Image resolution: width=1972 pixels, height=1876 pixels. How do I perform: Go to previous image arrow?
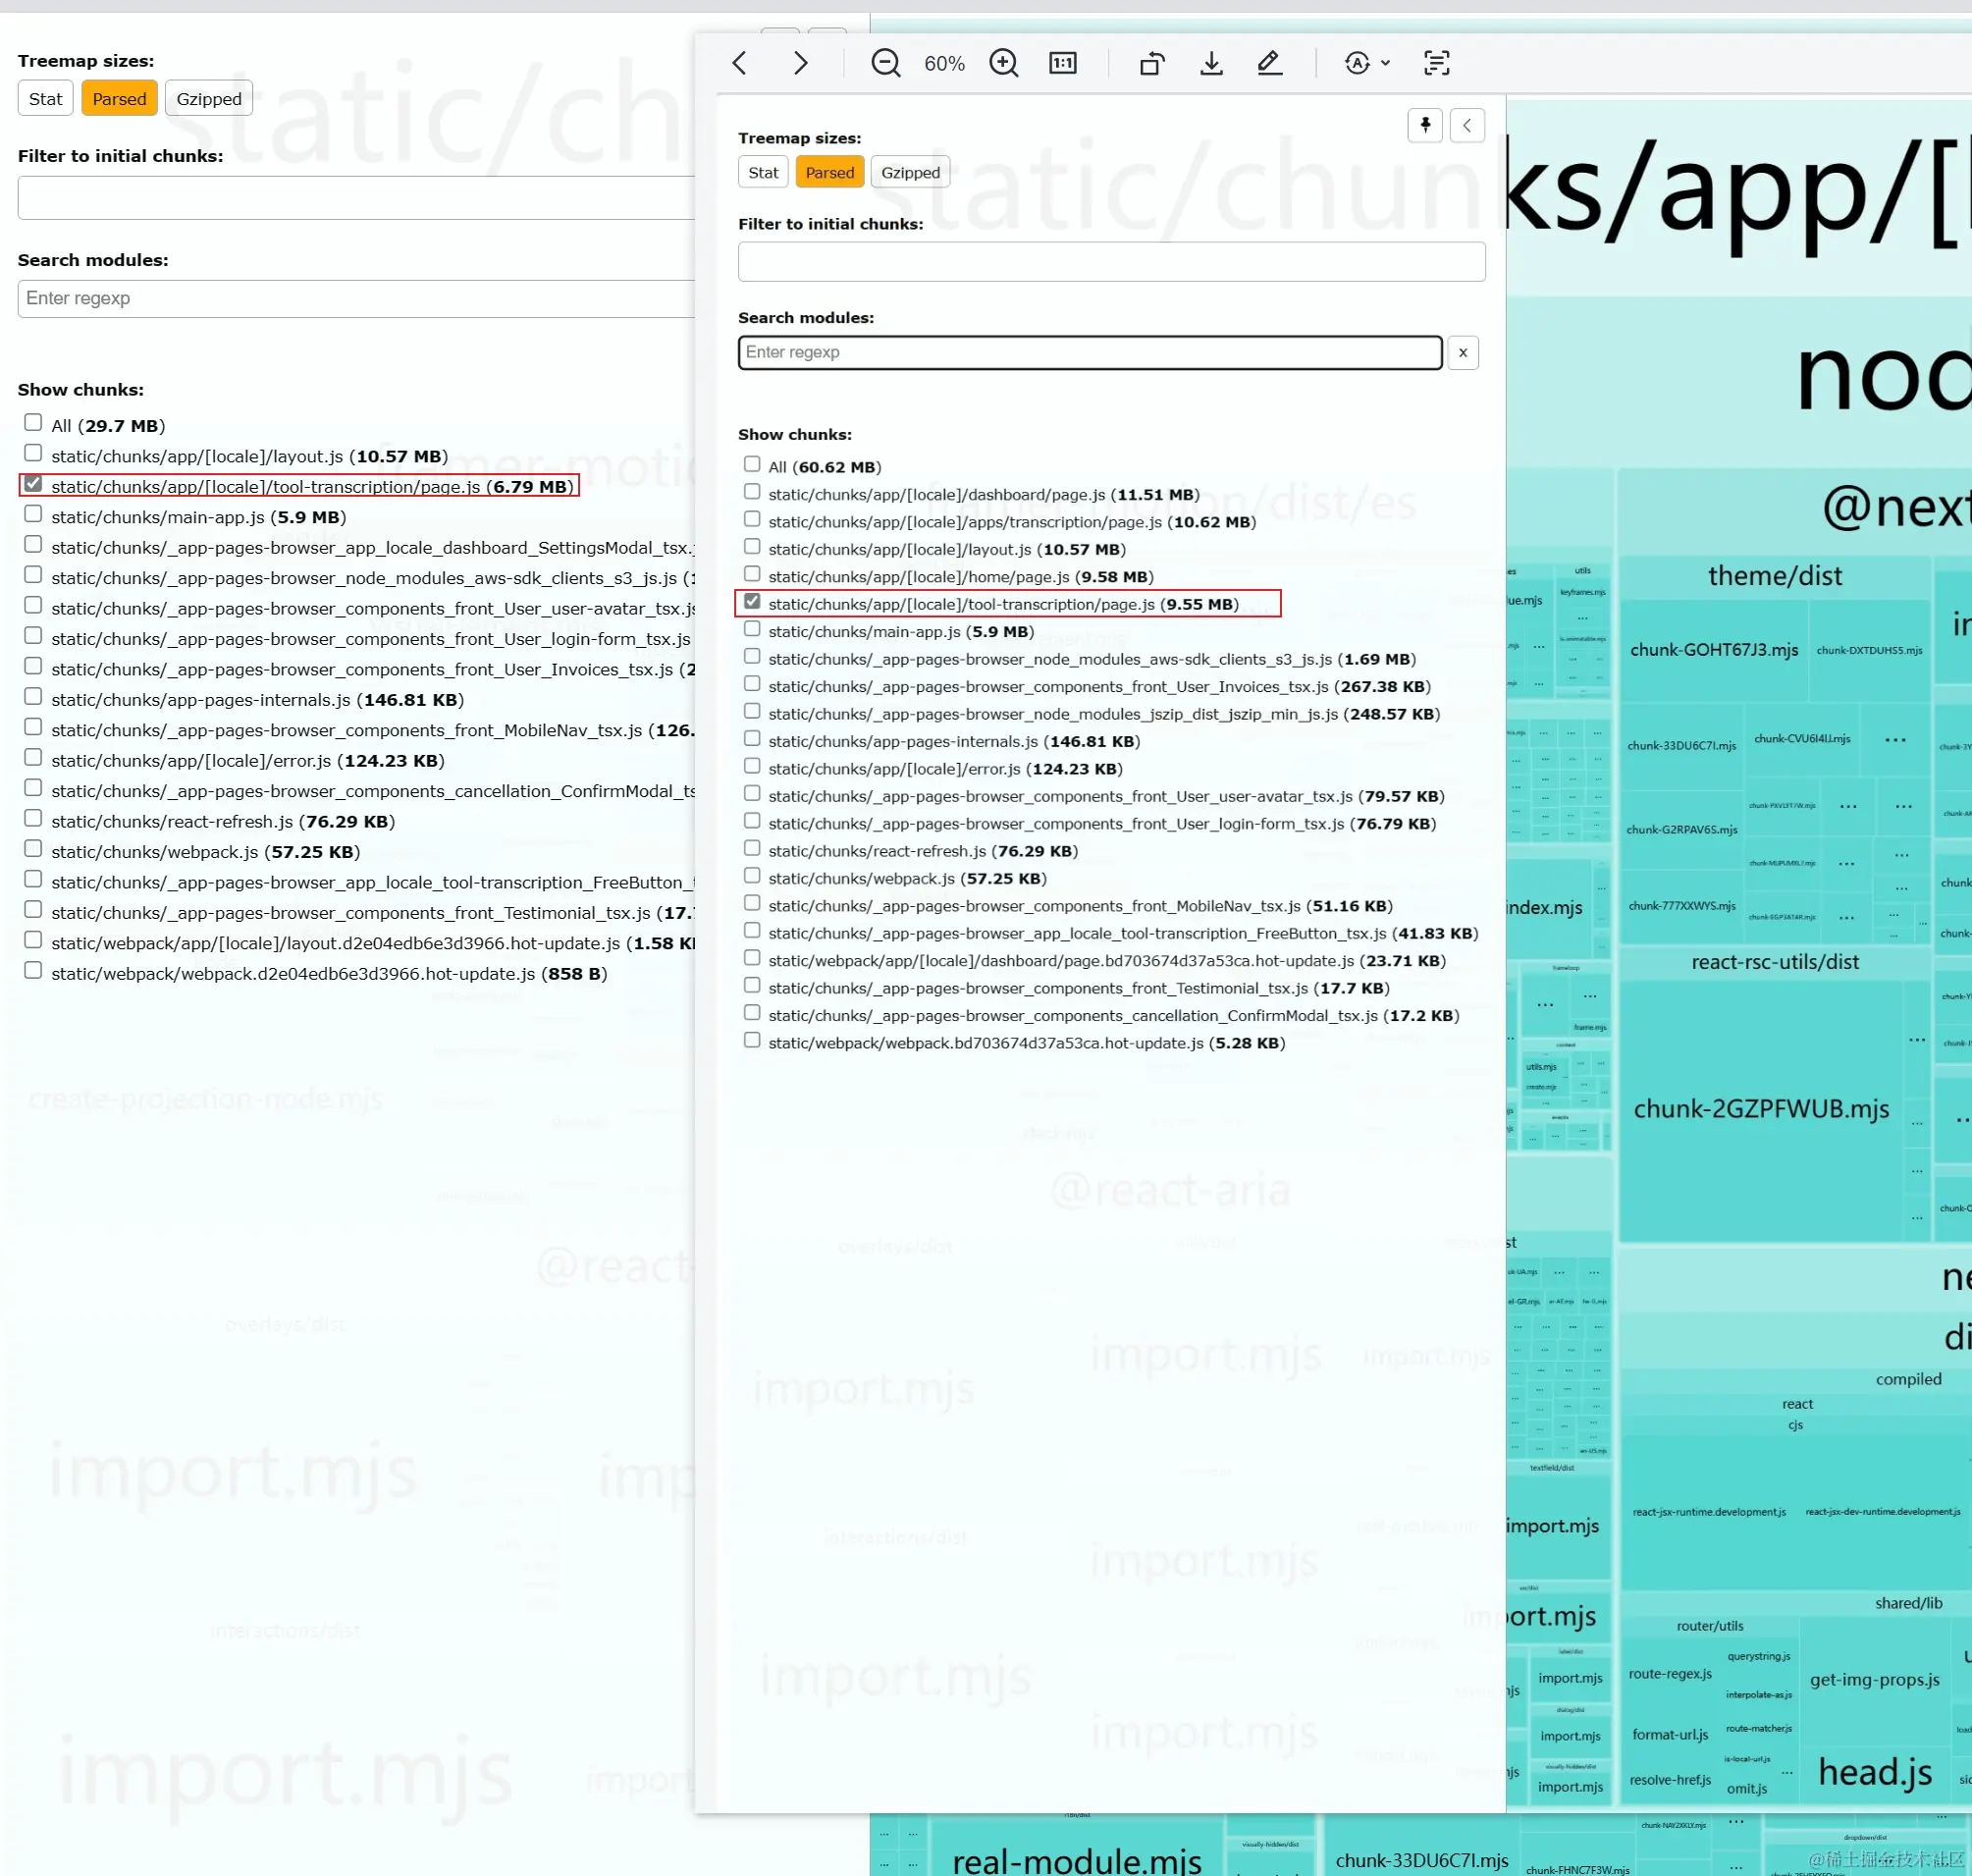pyautogui.click(x=739, y=64)
